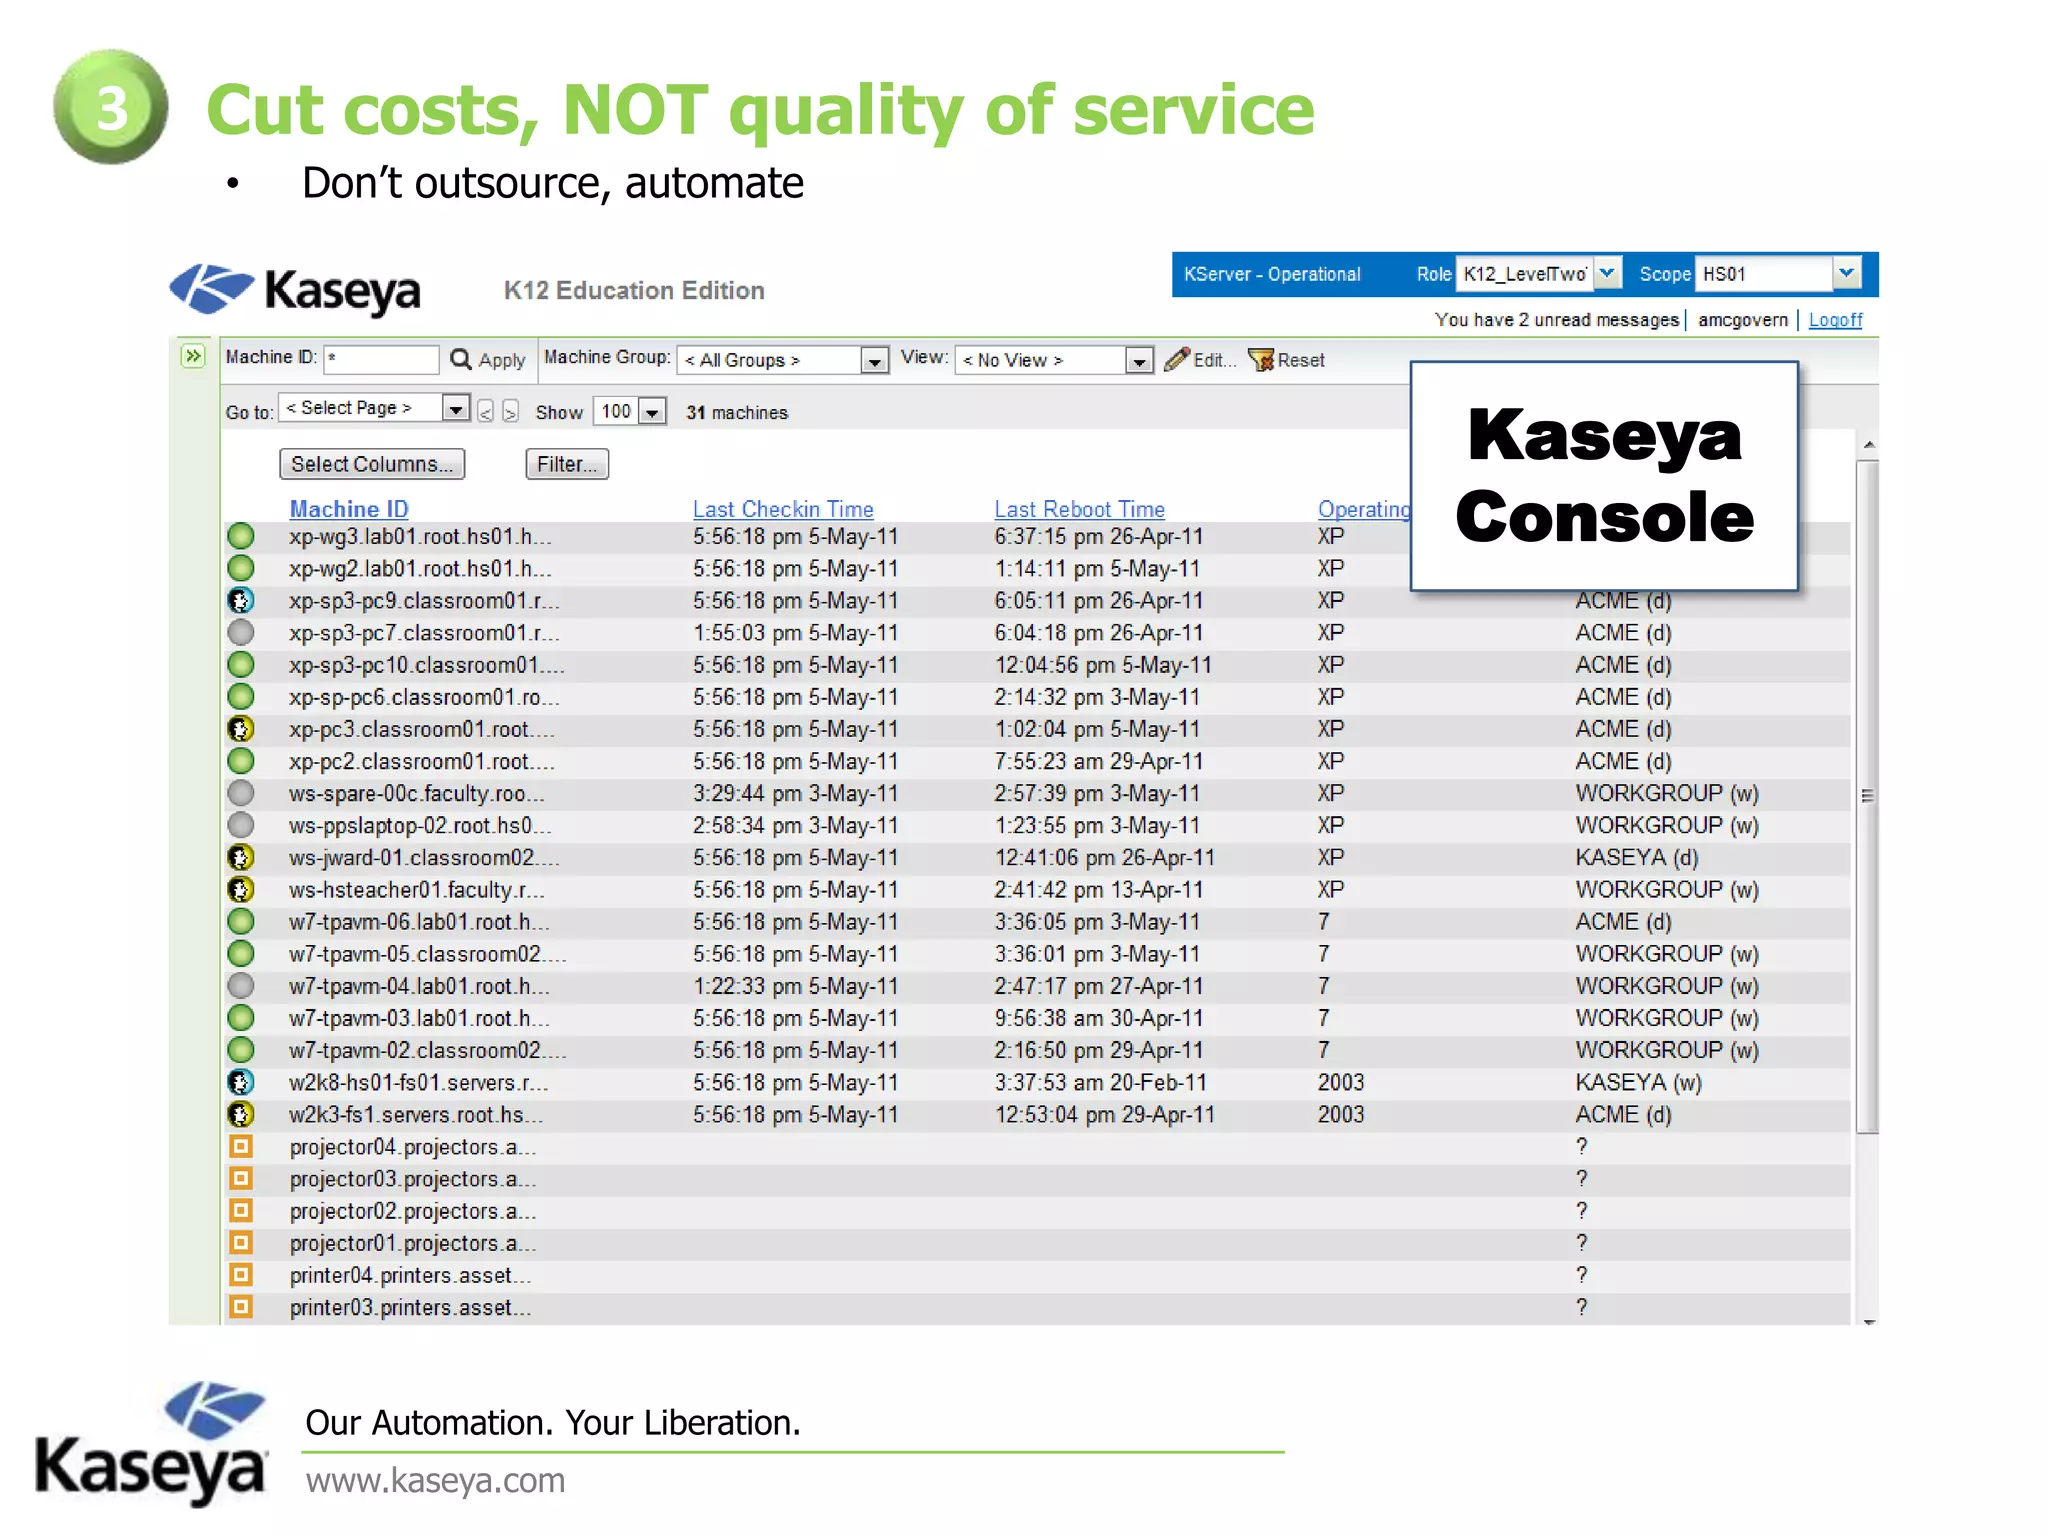
Task: Sort by the Machine ID column header
Action: (349, 509)
